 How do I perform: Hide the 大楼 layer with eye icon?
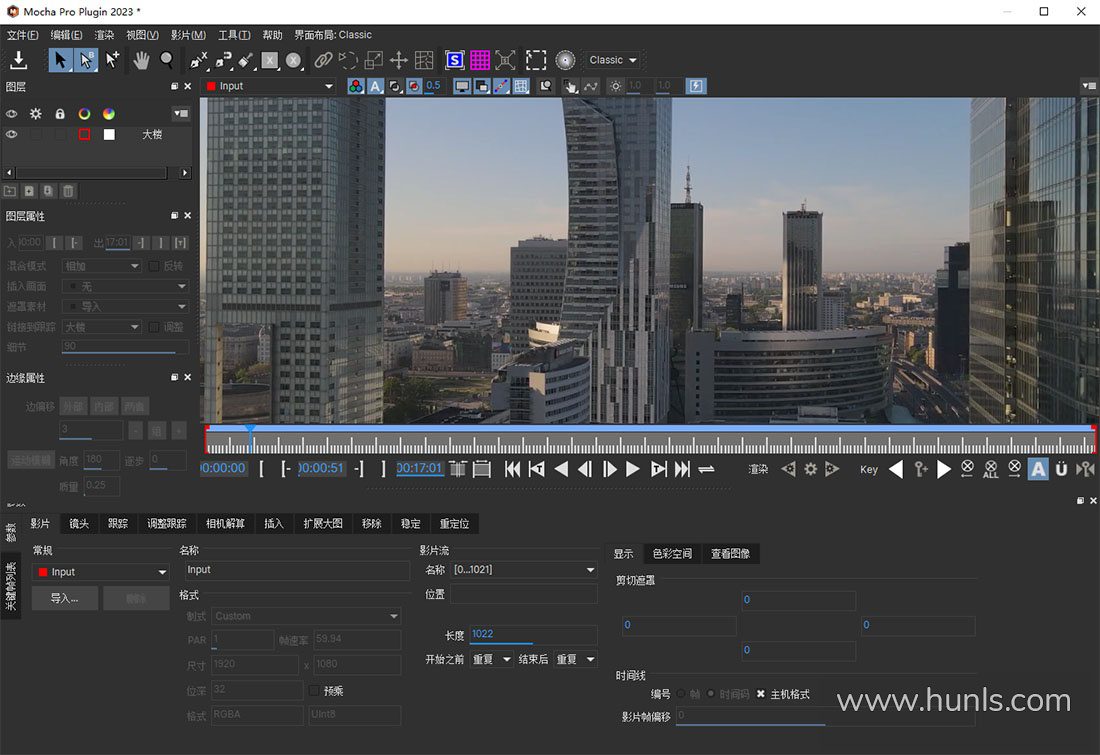tap(12, 134)
